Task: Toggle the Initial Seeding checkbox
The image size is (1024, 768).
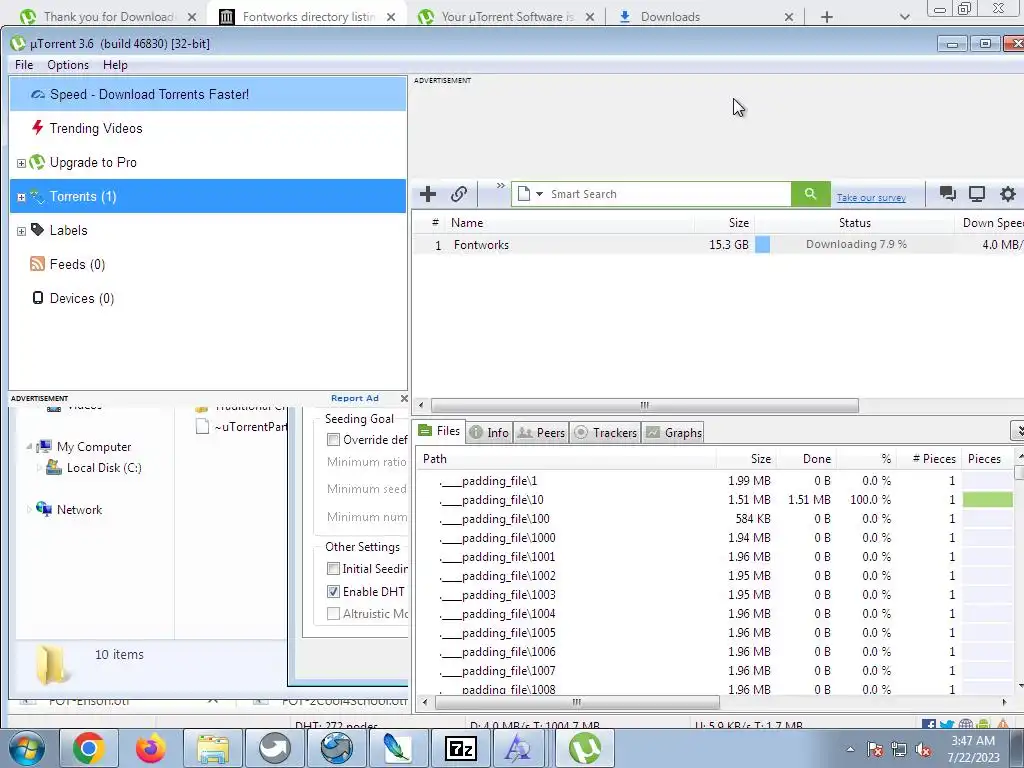Action: click(x=333, y=569)
